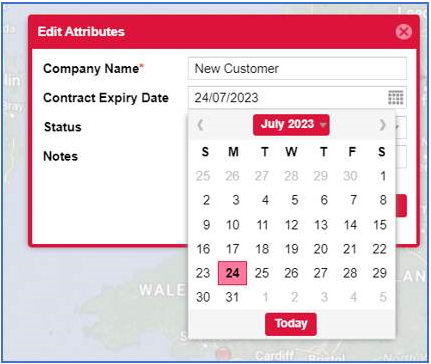The height and width of the screenshot is (364, 431).
Task: Select greyed June 30 in first row
Action: coord(350,176)
